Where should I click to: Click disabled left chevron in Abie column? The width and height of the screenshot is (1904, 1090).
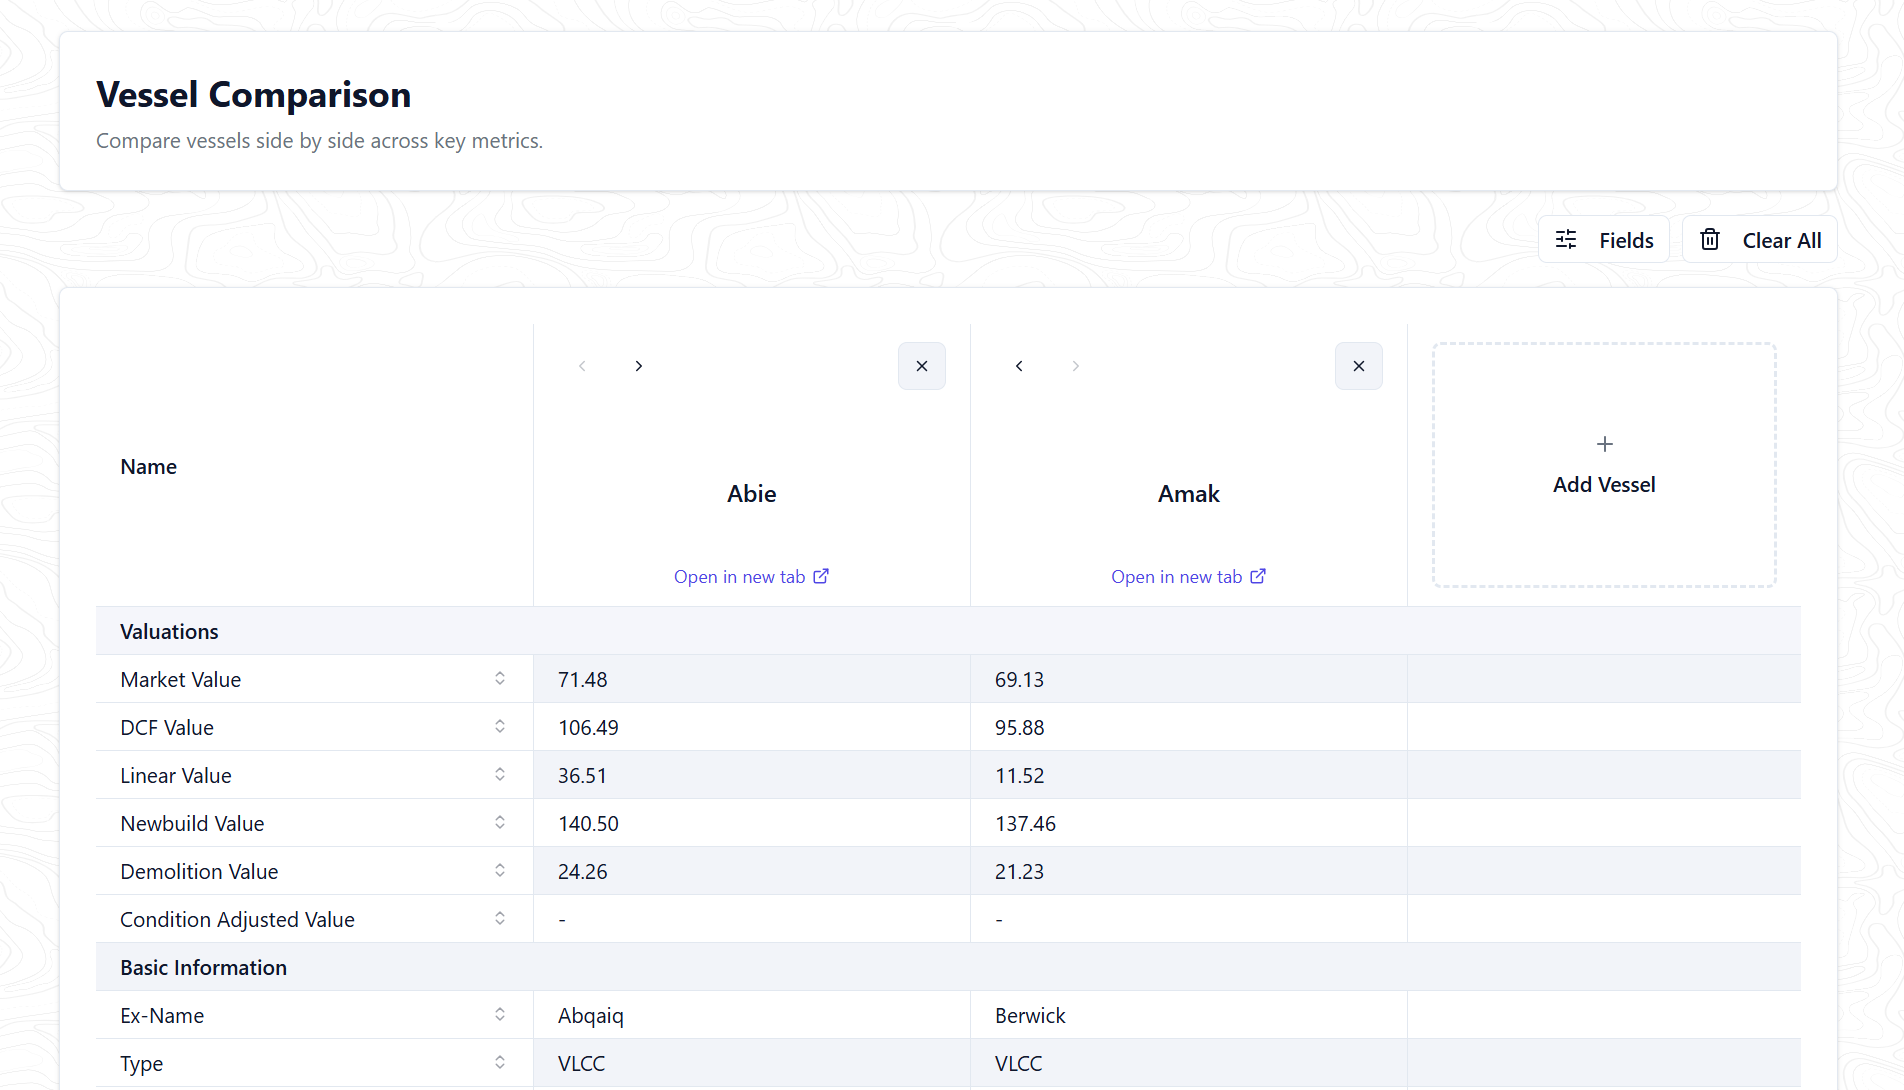click(582, 366)
